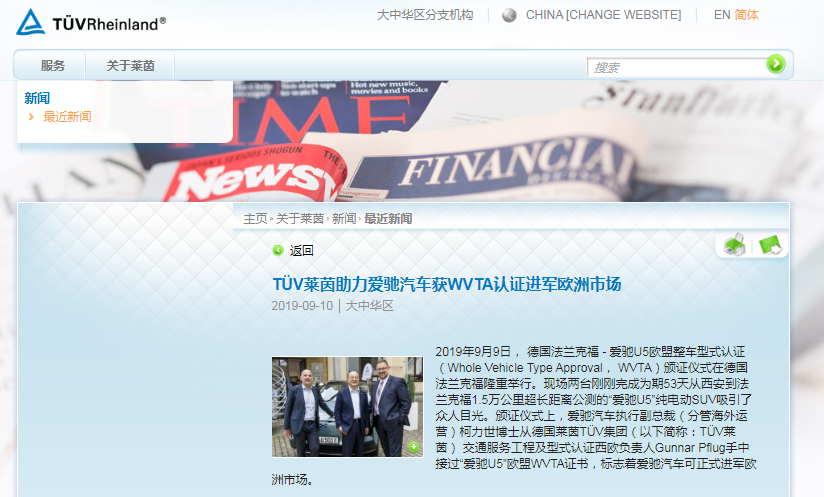The height and width of the screenshot is (497, 824).
Task: Click the globe icon beside CHINA
Action: click(509, 15)
